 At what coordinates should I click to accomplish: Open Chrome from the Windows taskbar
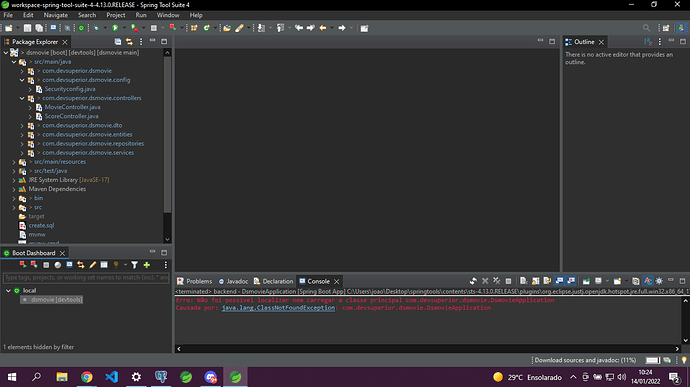[87, 377]
